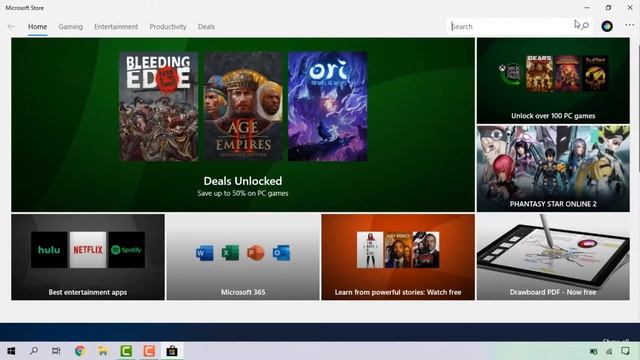Open File Explorer from taskbar

click(x=103, y=351)
